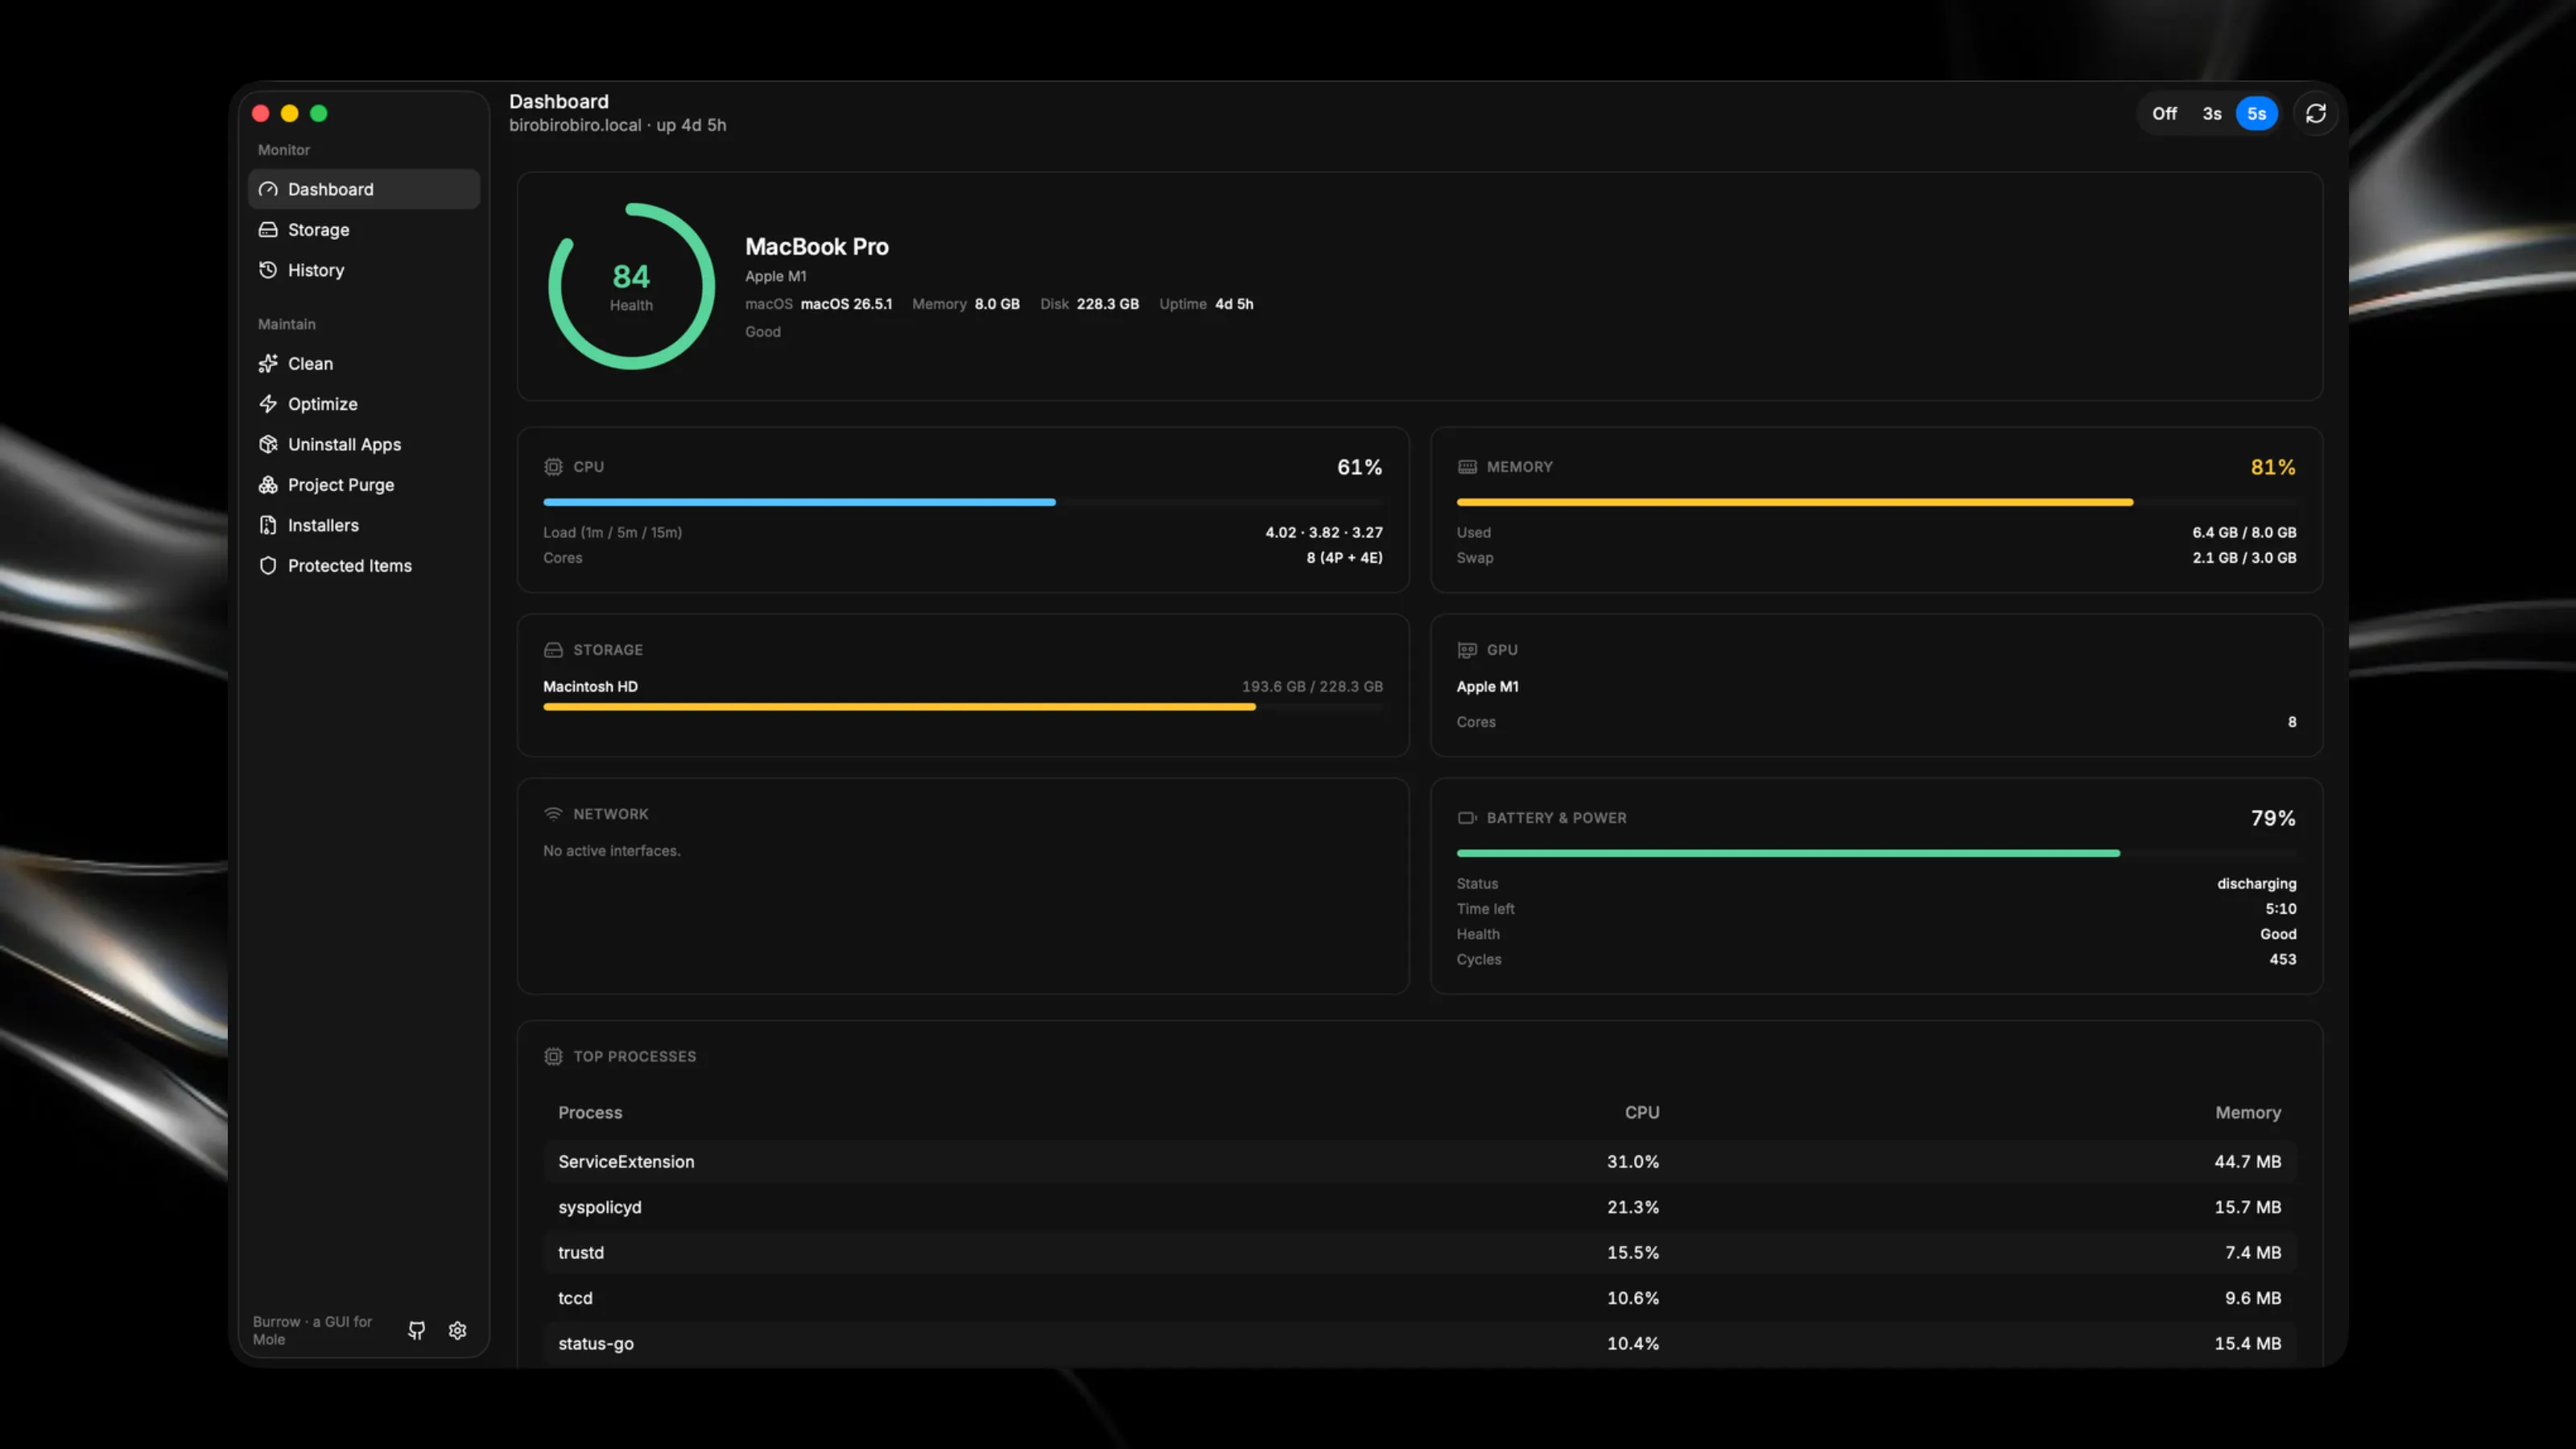Click the Clean sparkle icon
This screenshot has width=2576, height=1449.
tap(268, 363)
